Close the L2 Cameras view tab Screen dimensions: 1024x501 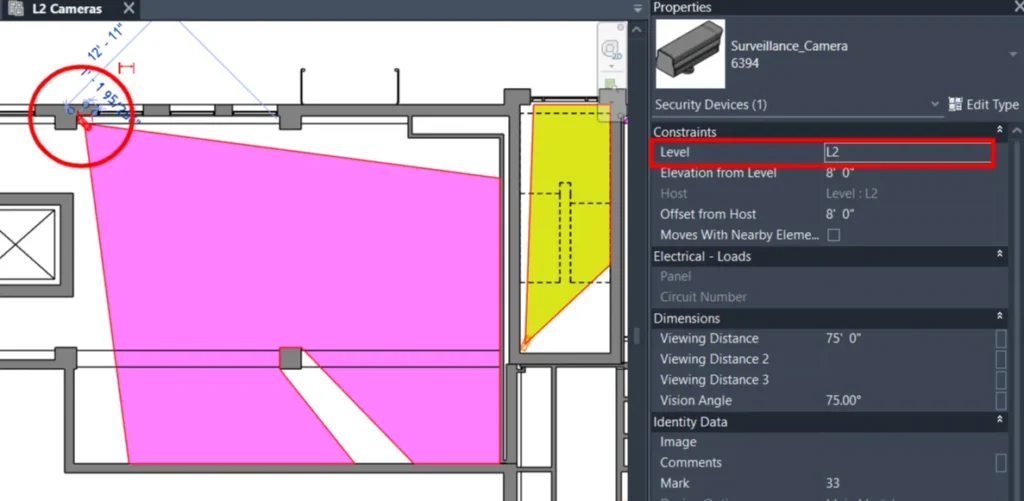click(x=131, y=9)
